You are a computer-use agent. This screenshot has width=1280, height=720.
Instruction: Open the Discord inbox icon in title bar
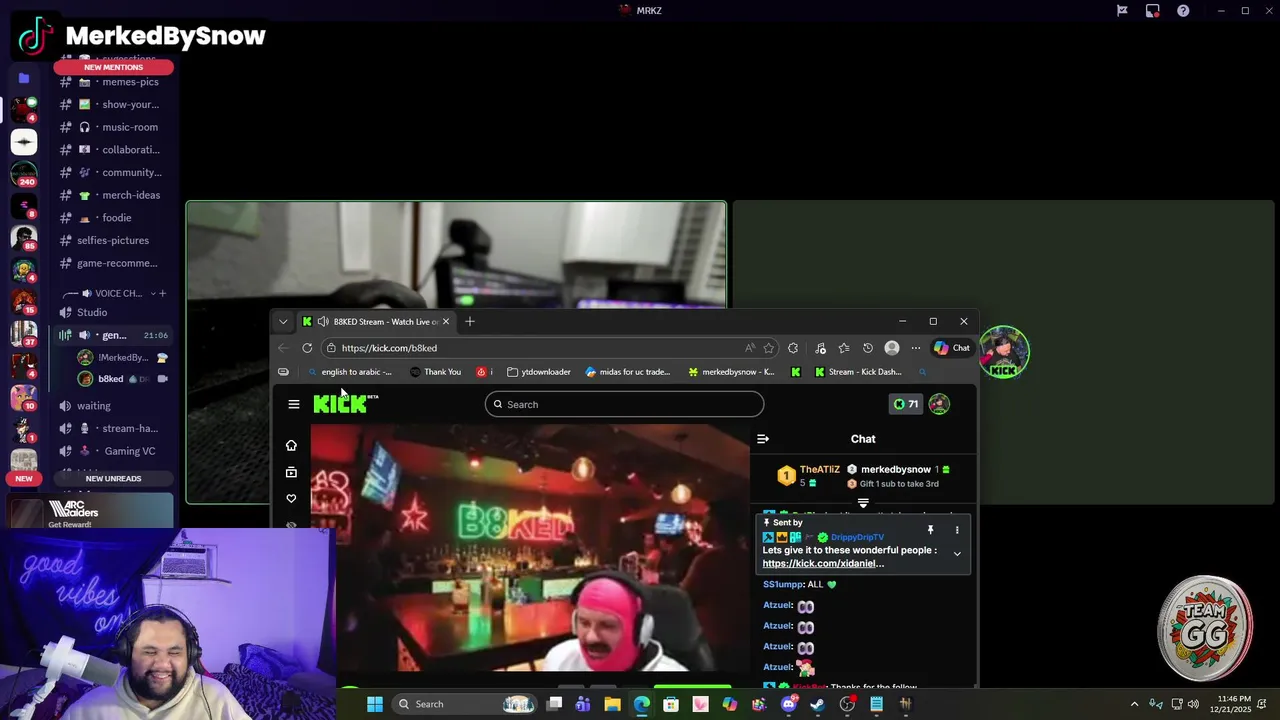click(x=1153, y=11)
